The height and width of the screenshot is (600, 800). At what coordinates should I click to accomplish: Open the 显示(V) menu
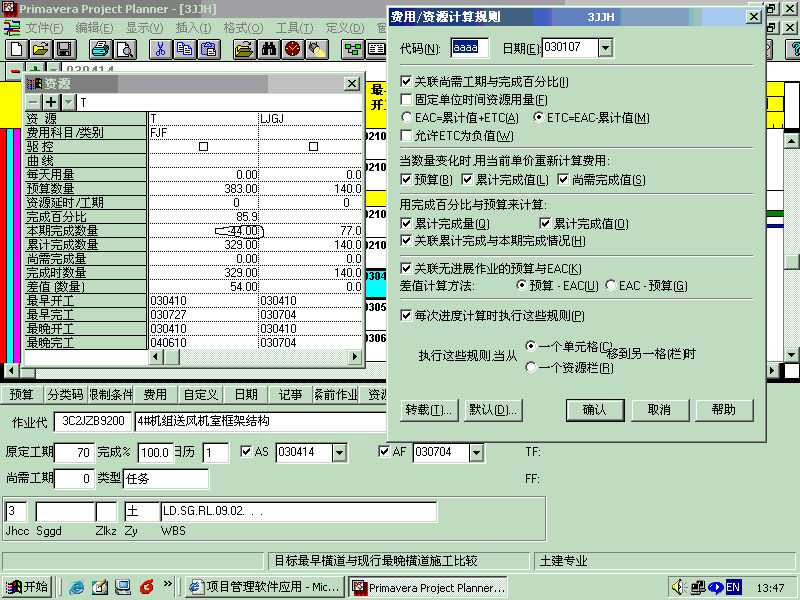tap(144, 28)
